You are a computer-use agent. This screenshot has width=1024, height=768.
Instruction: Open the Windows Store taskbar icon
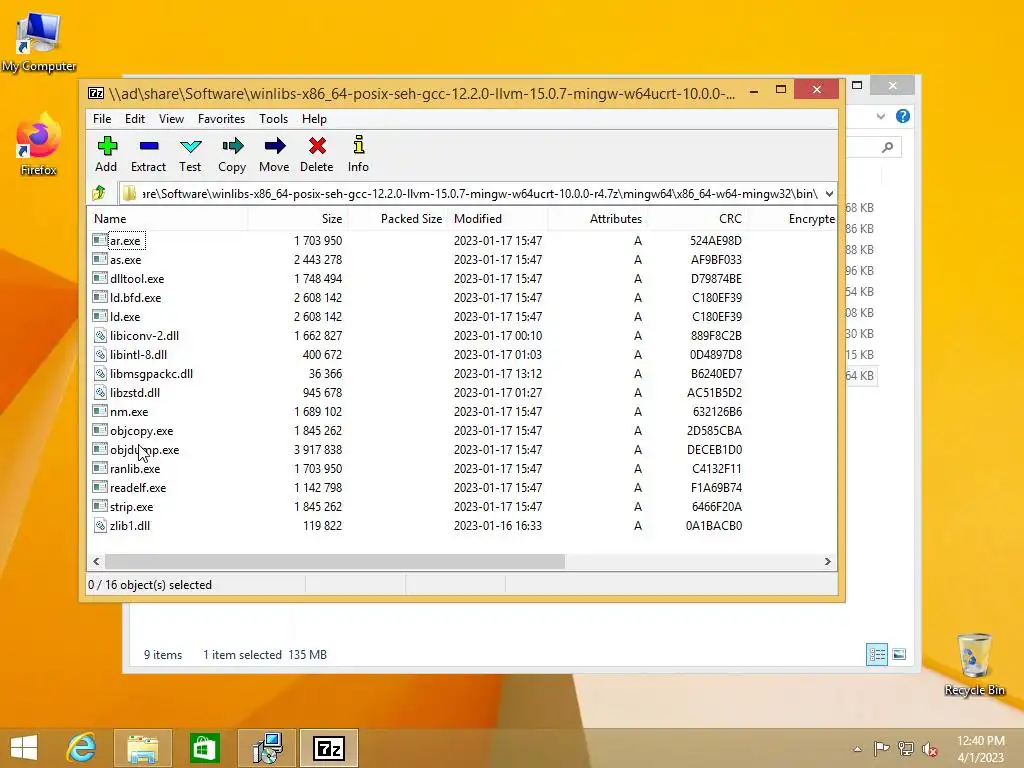(x=204, y=748)
